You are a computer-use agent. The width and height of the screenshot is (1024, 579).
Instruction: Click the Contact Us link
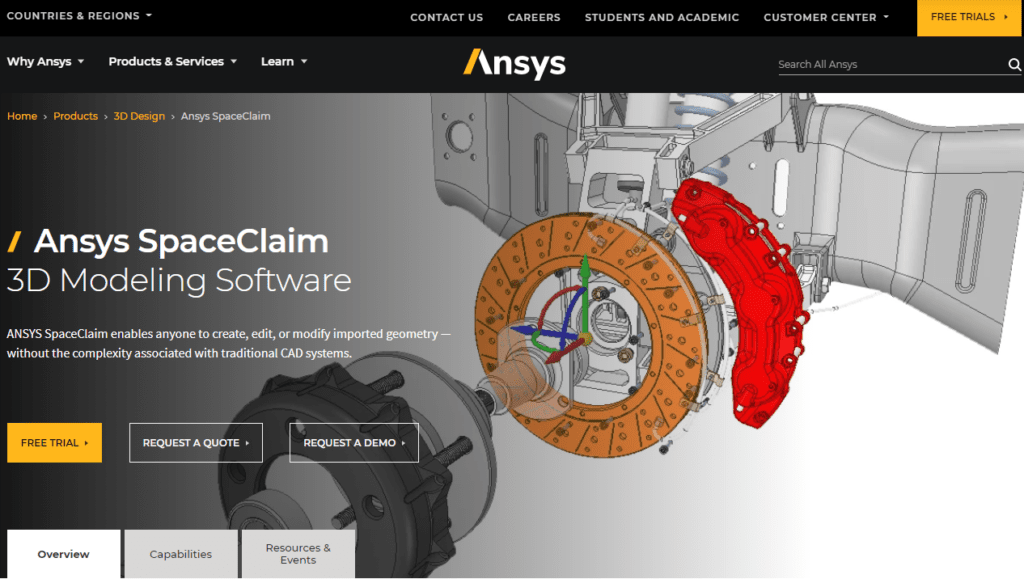tap(446, 17)
